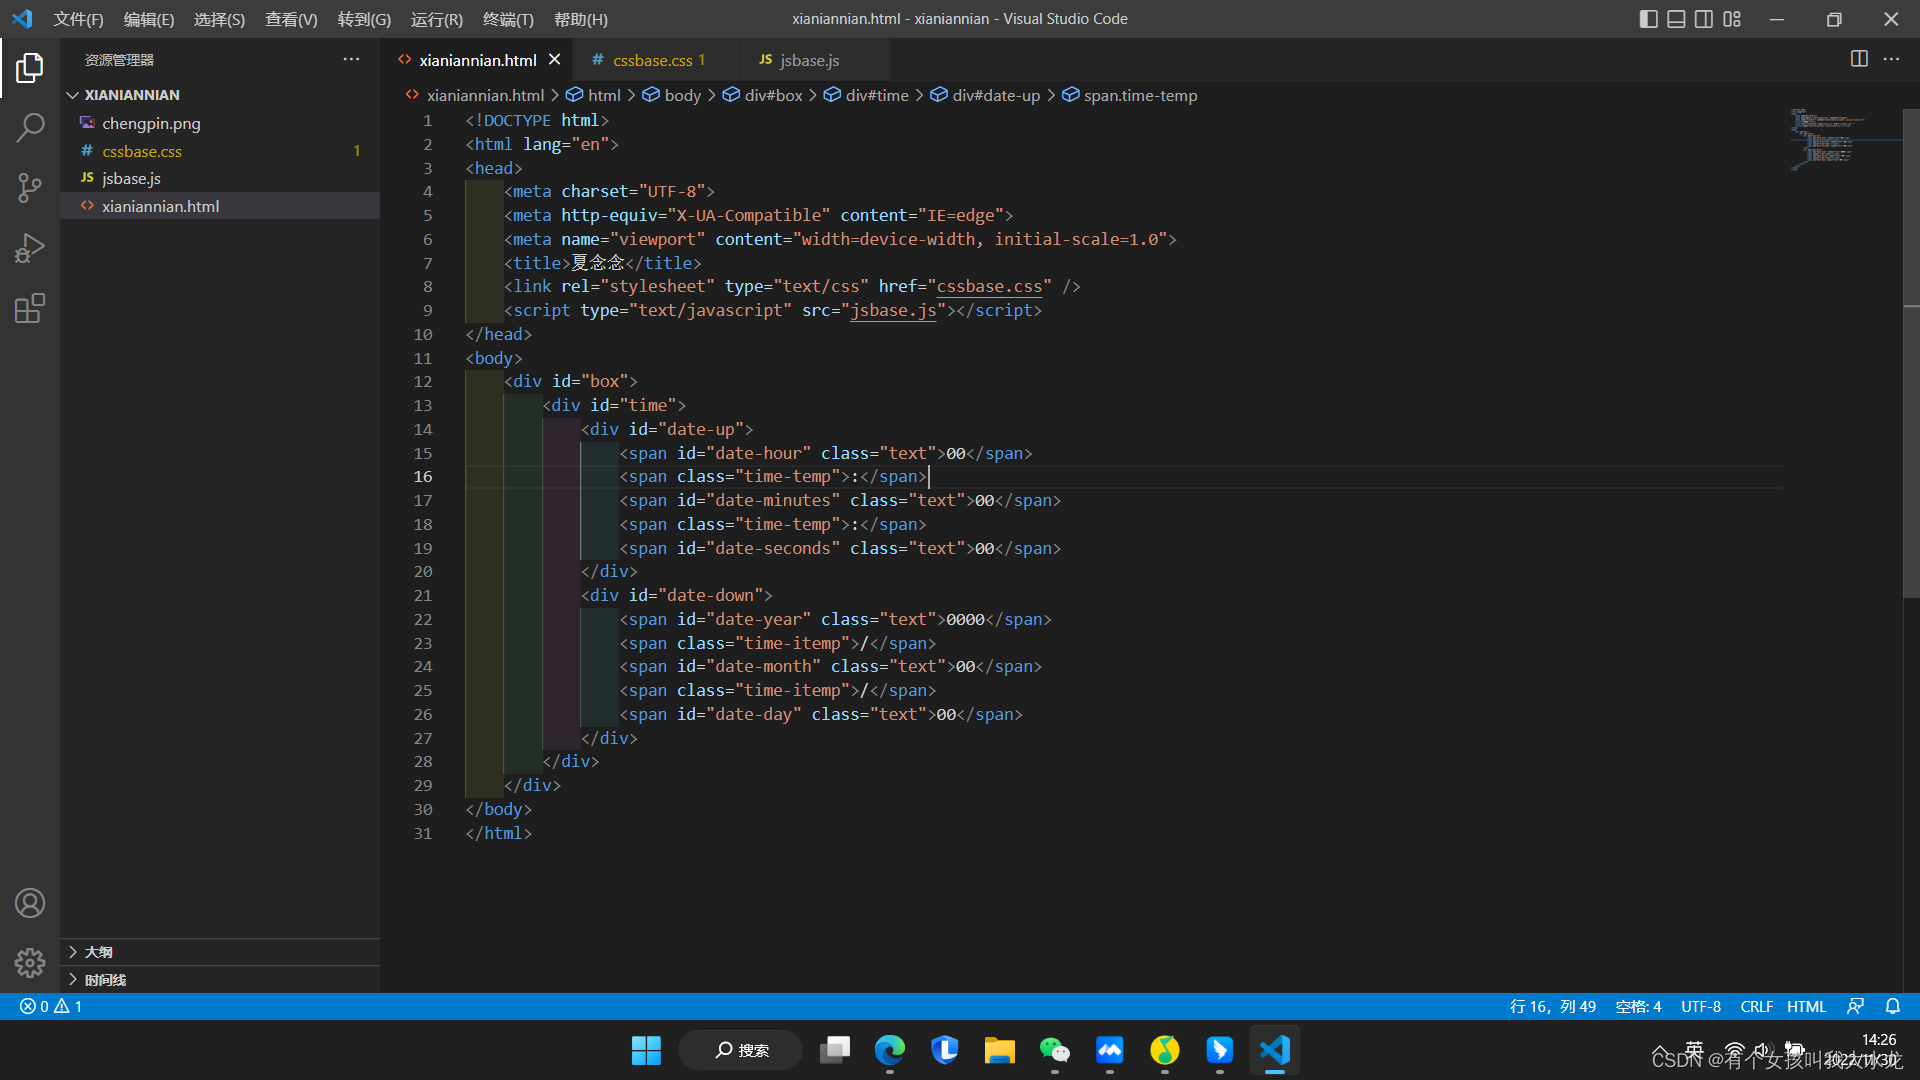Open the 帮助(H) menu
This screenshot has width=1920, height=1080.
click(580, 19)
